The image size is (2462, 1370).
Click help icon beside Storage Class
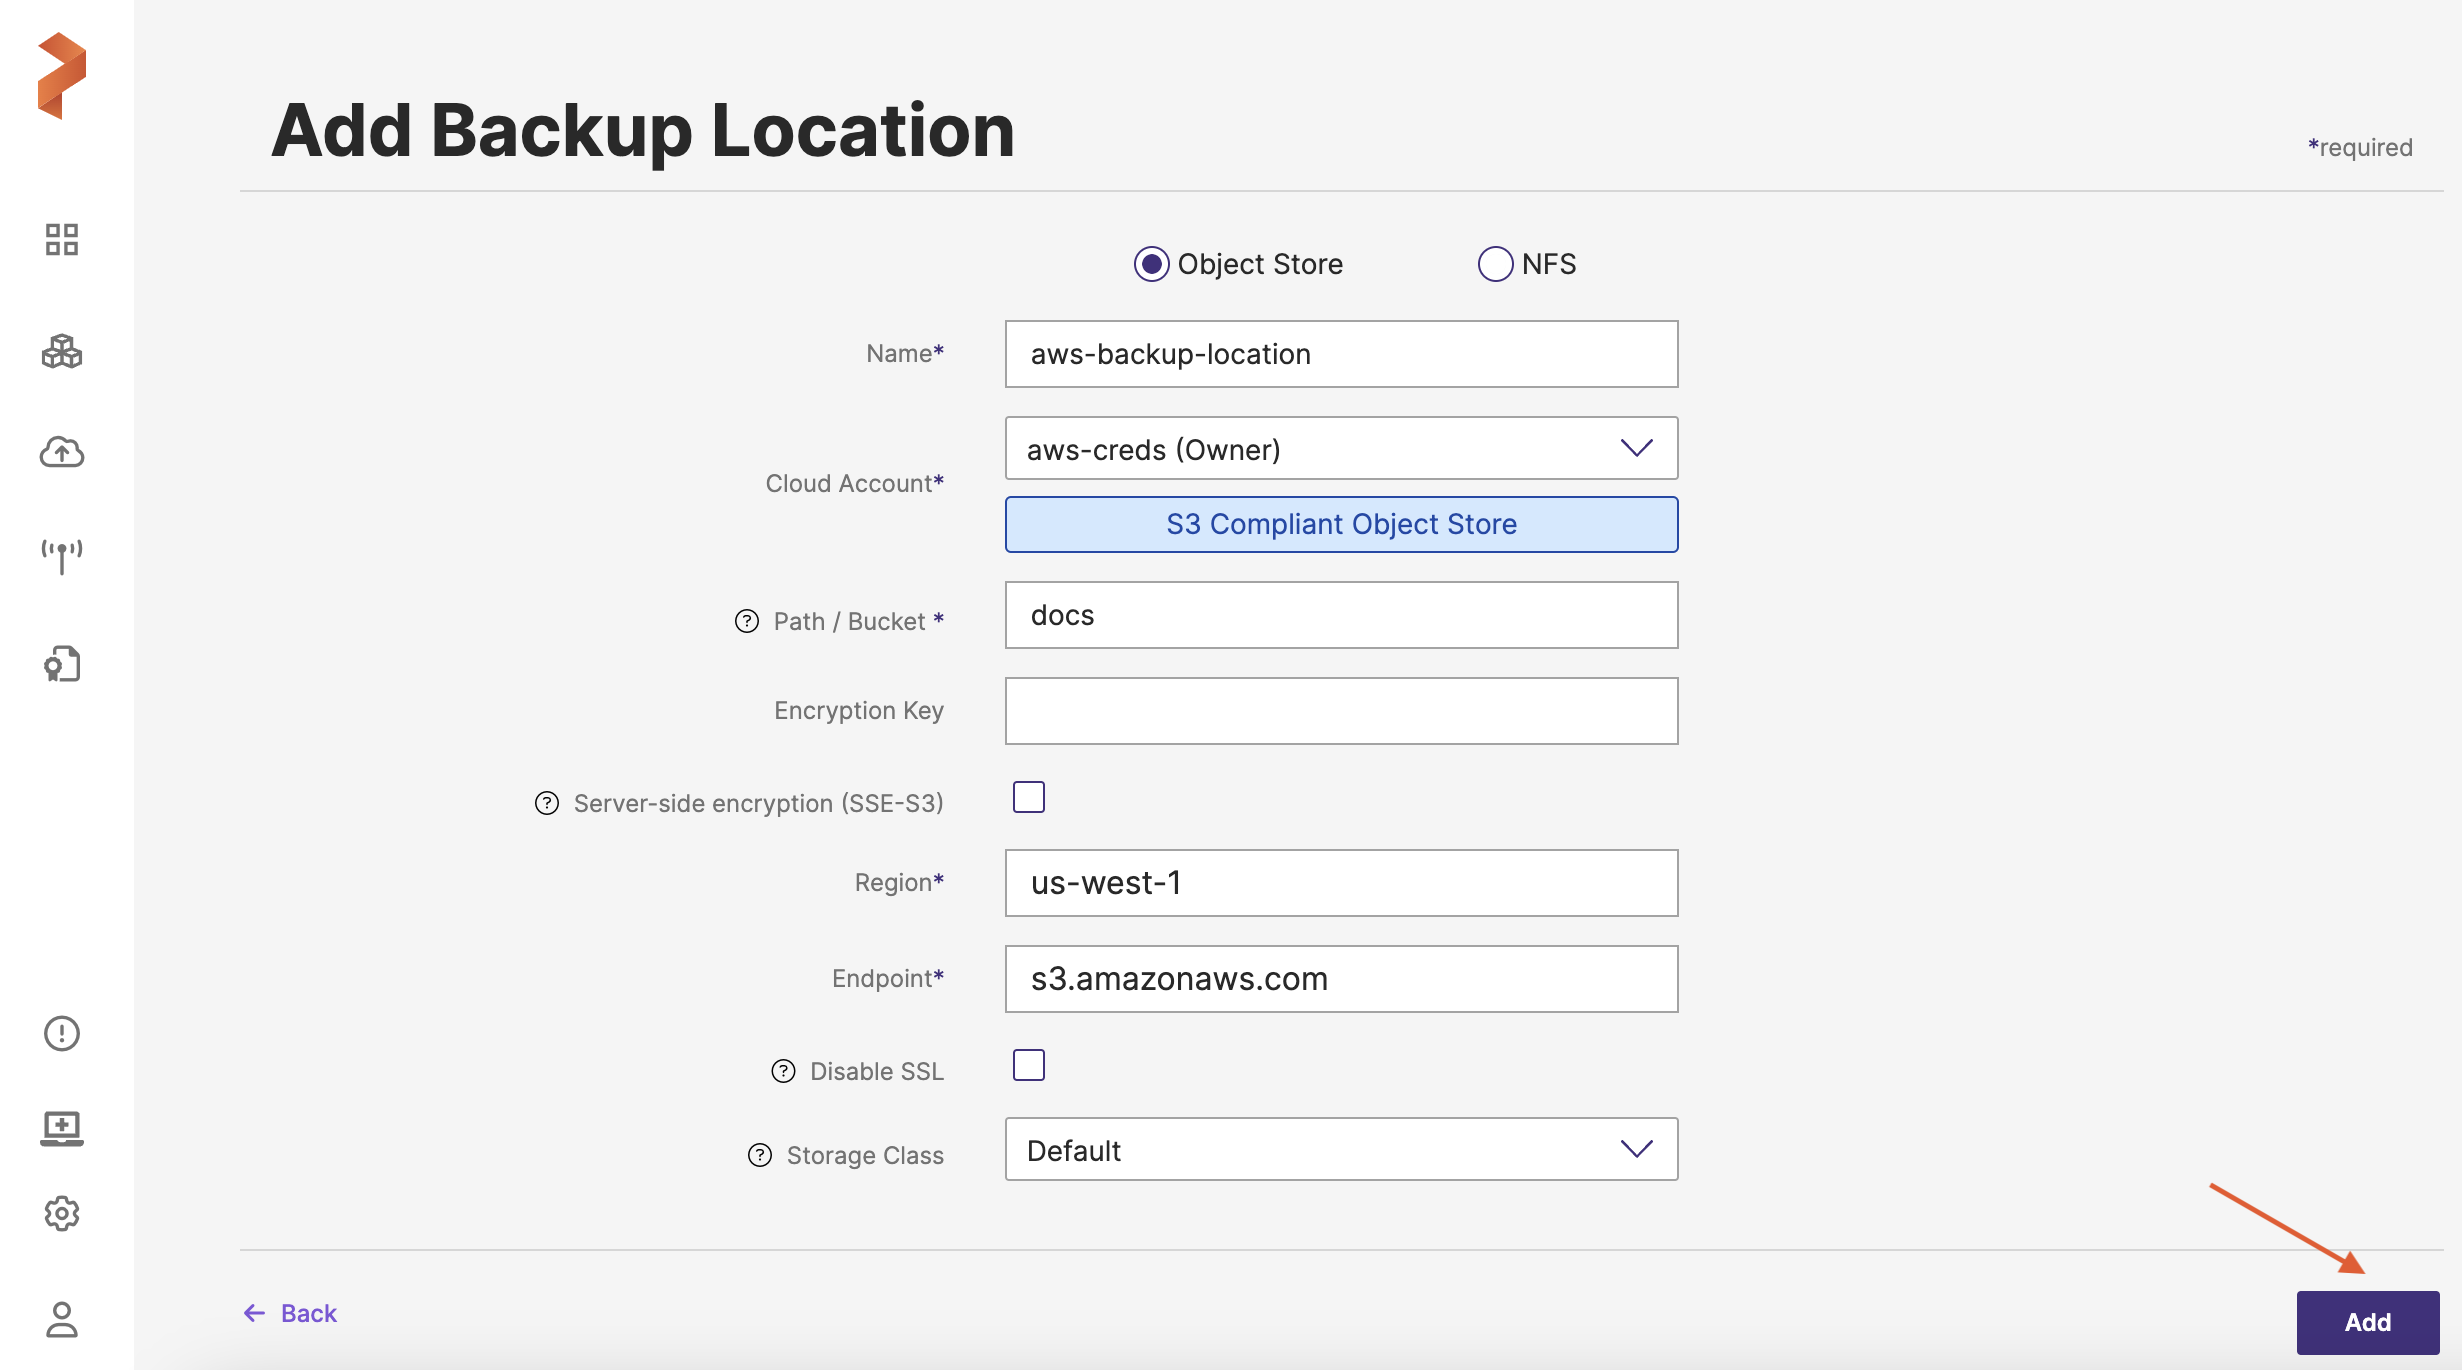(x=760, y=1155)
